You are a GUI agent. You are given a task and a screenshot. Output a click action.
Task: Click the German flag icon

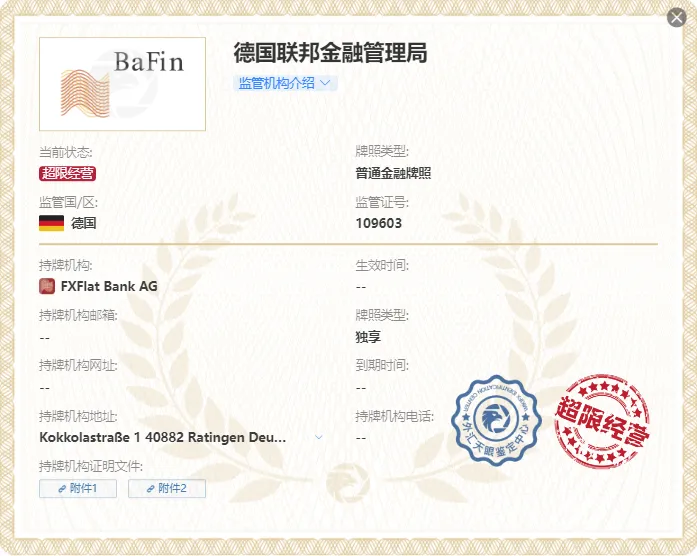[x=52, y=223]
